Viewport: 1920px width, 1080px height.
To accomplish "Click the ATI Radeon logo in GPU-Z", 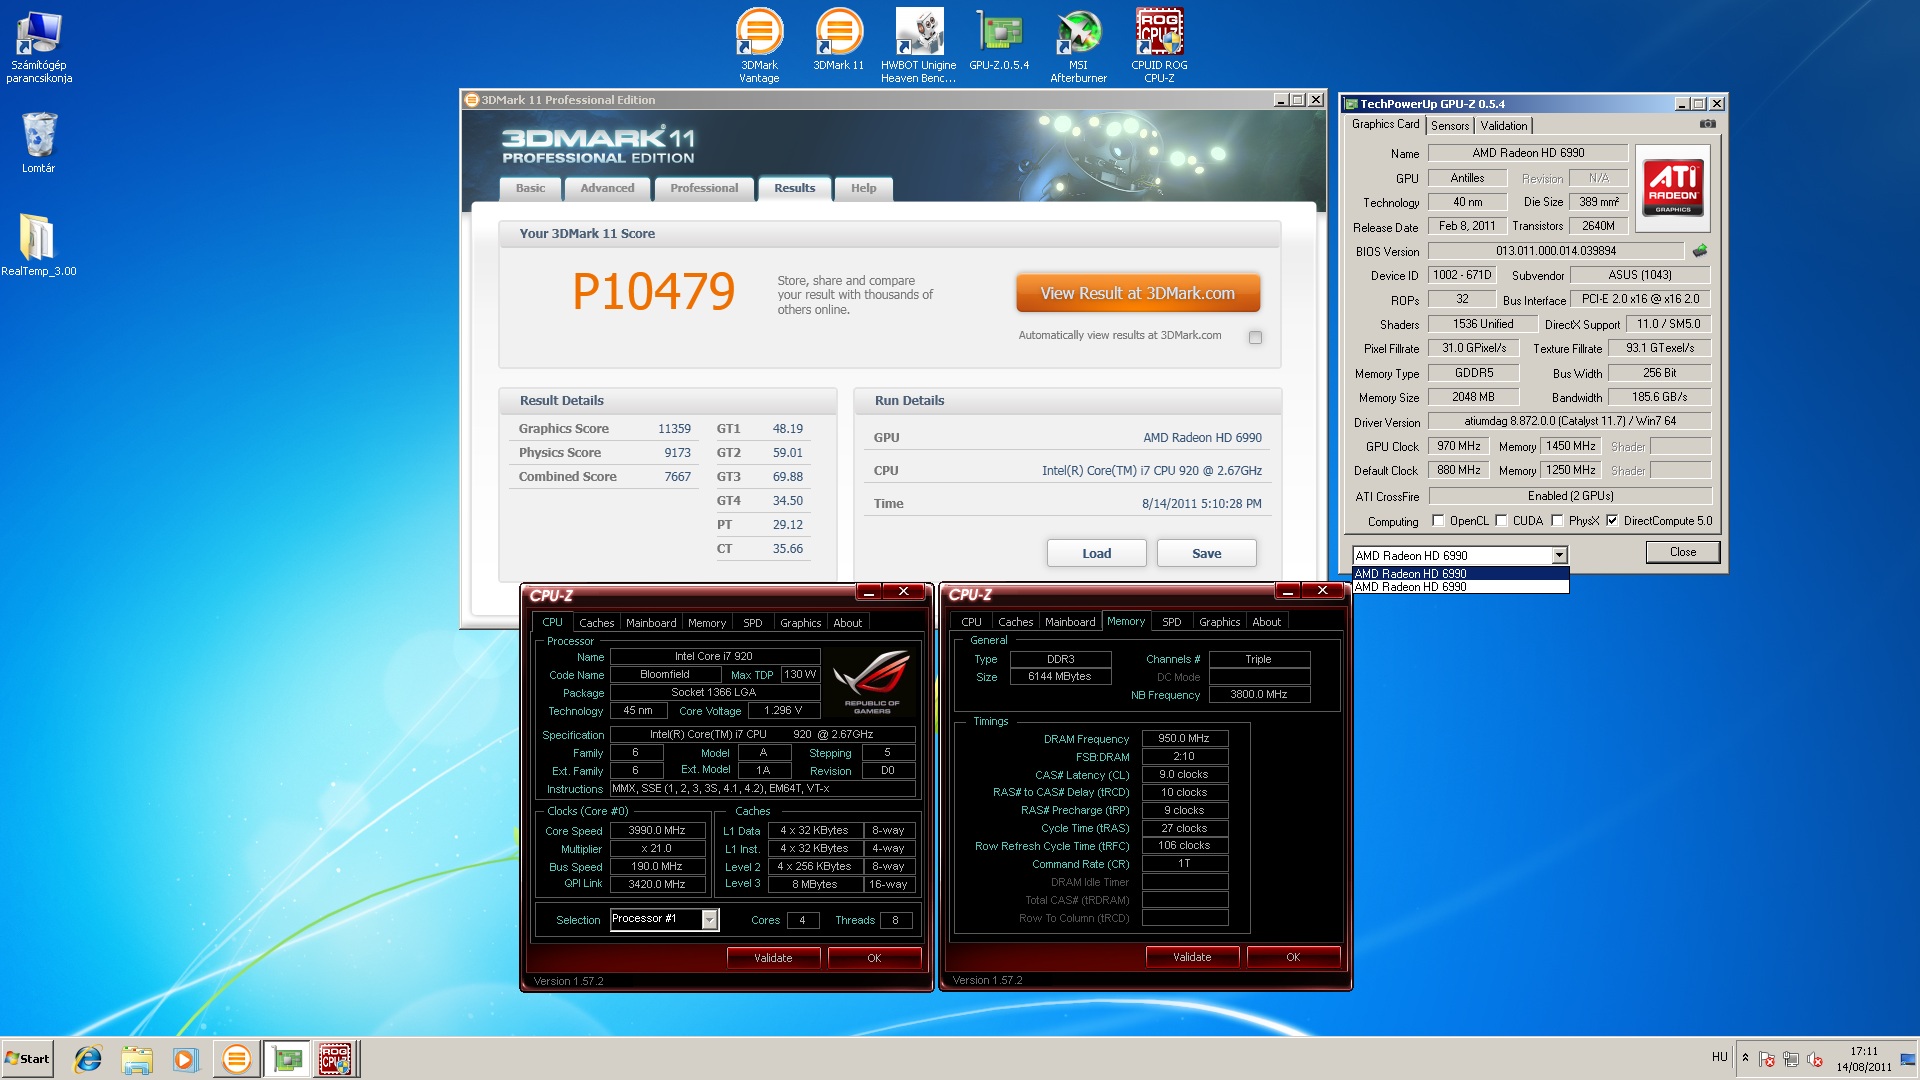I will (1672, 188).
